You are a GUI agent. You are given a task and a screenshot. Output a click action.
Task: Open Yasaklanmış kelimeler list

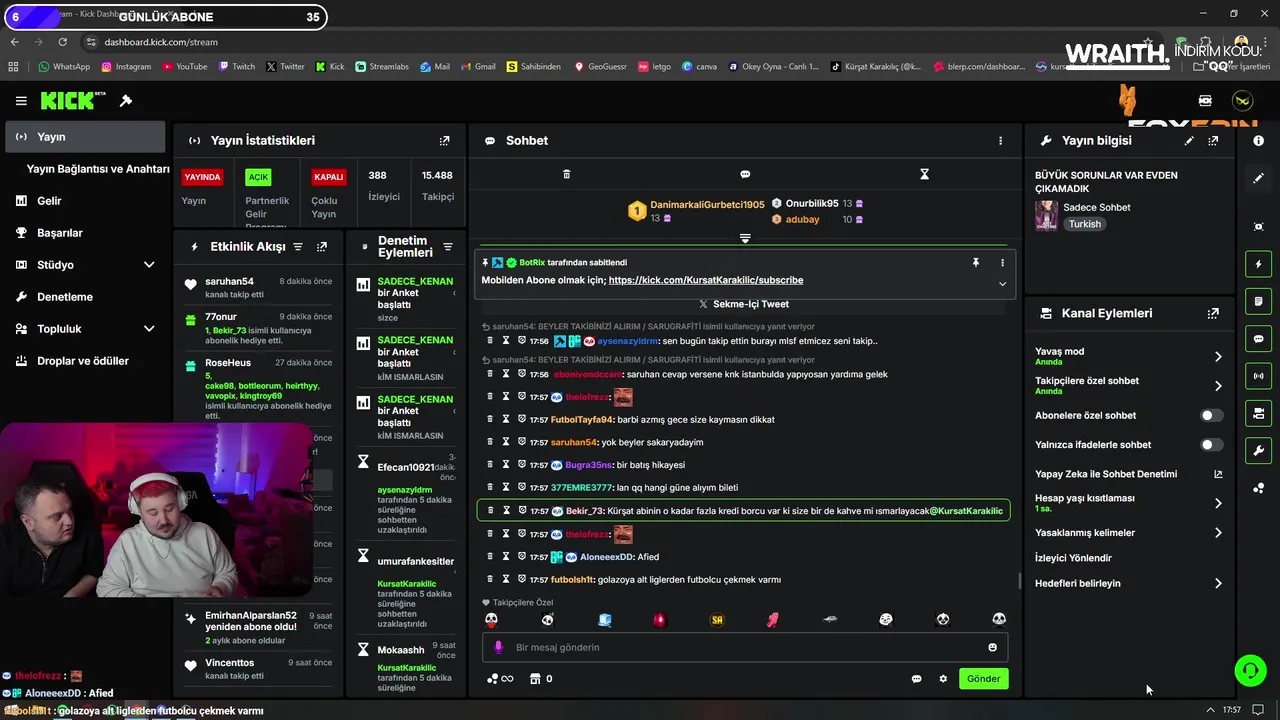pos(1217,533)
